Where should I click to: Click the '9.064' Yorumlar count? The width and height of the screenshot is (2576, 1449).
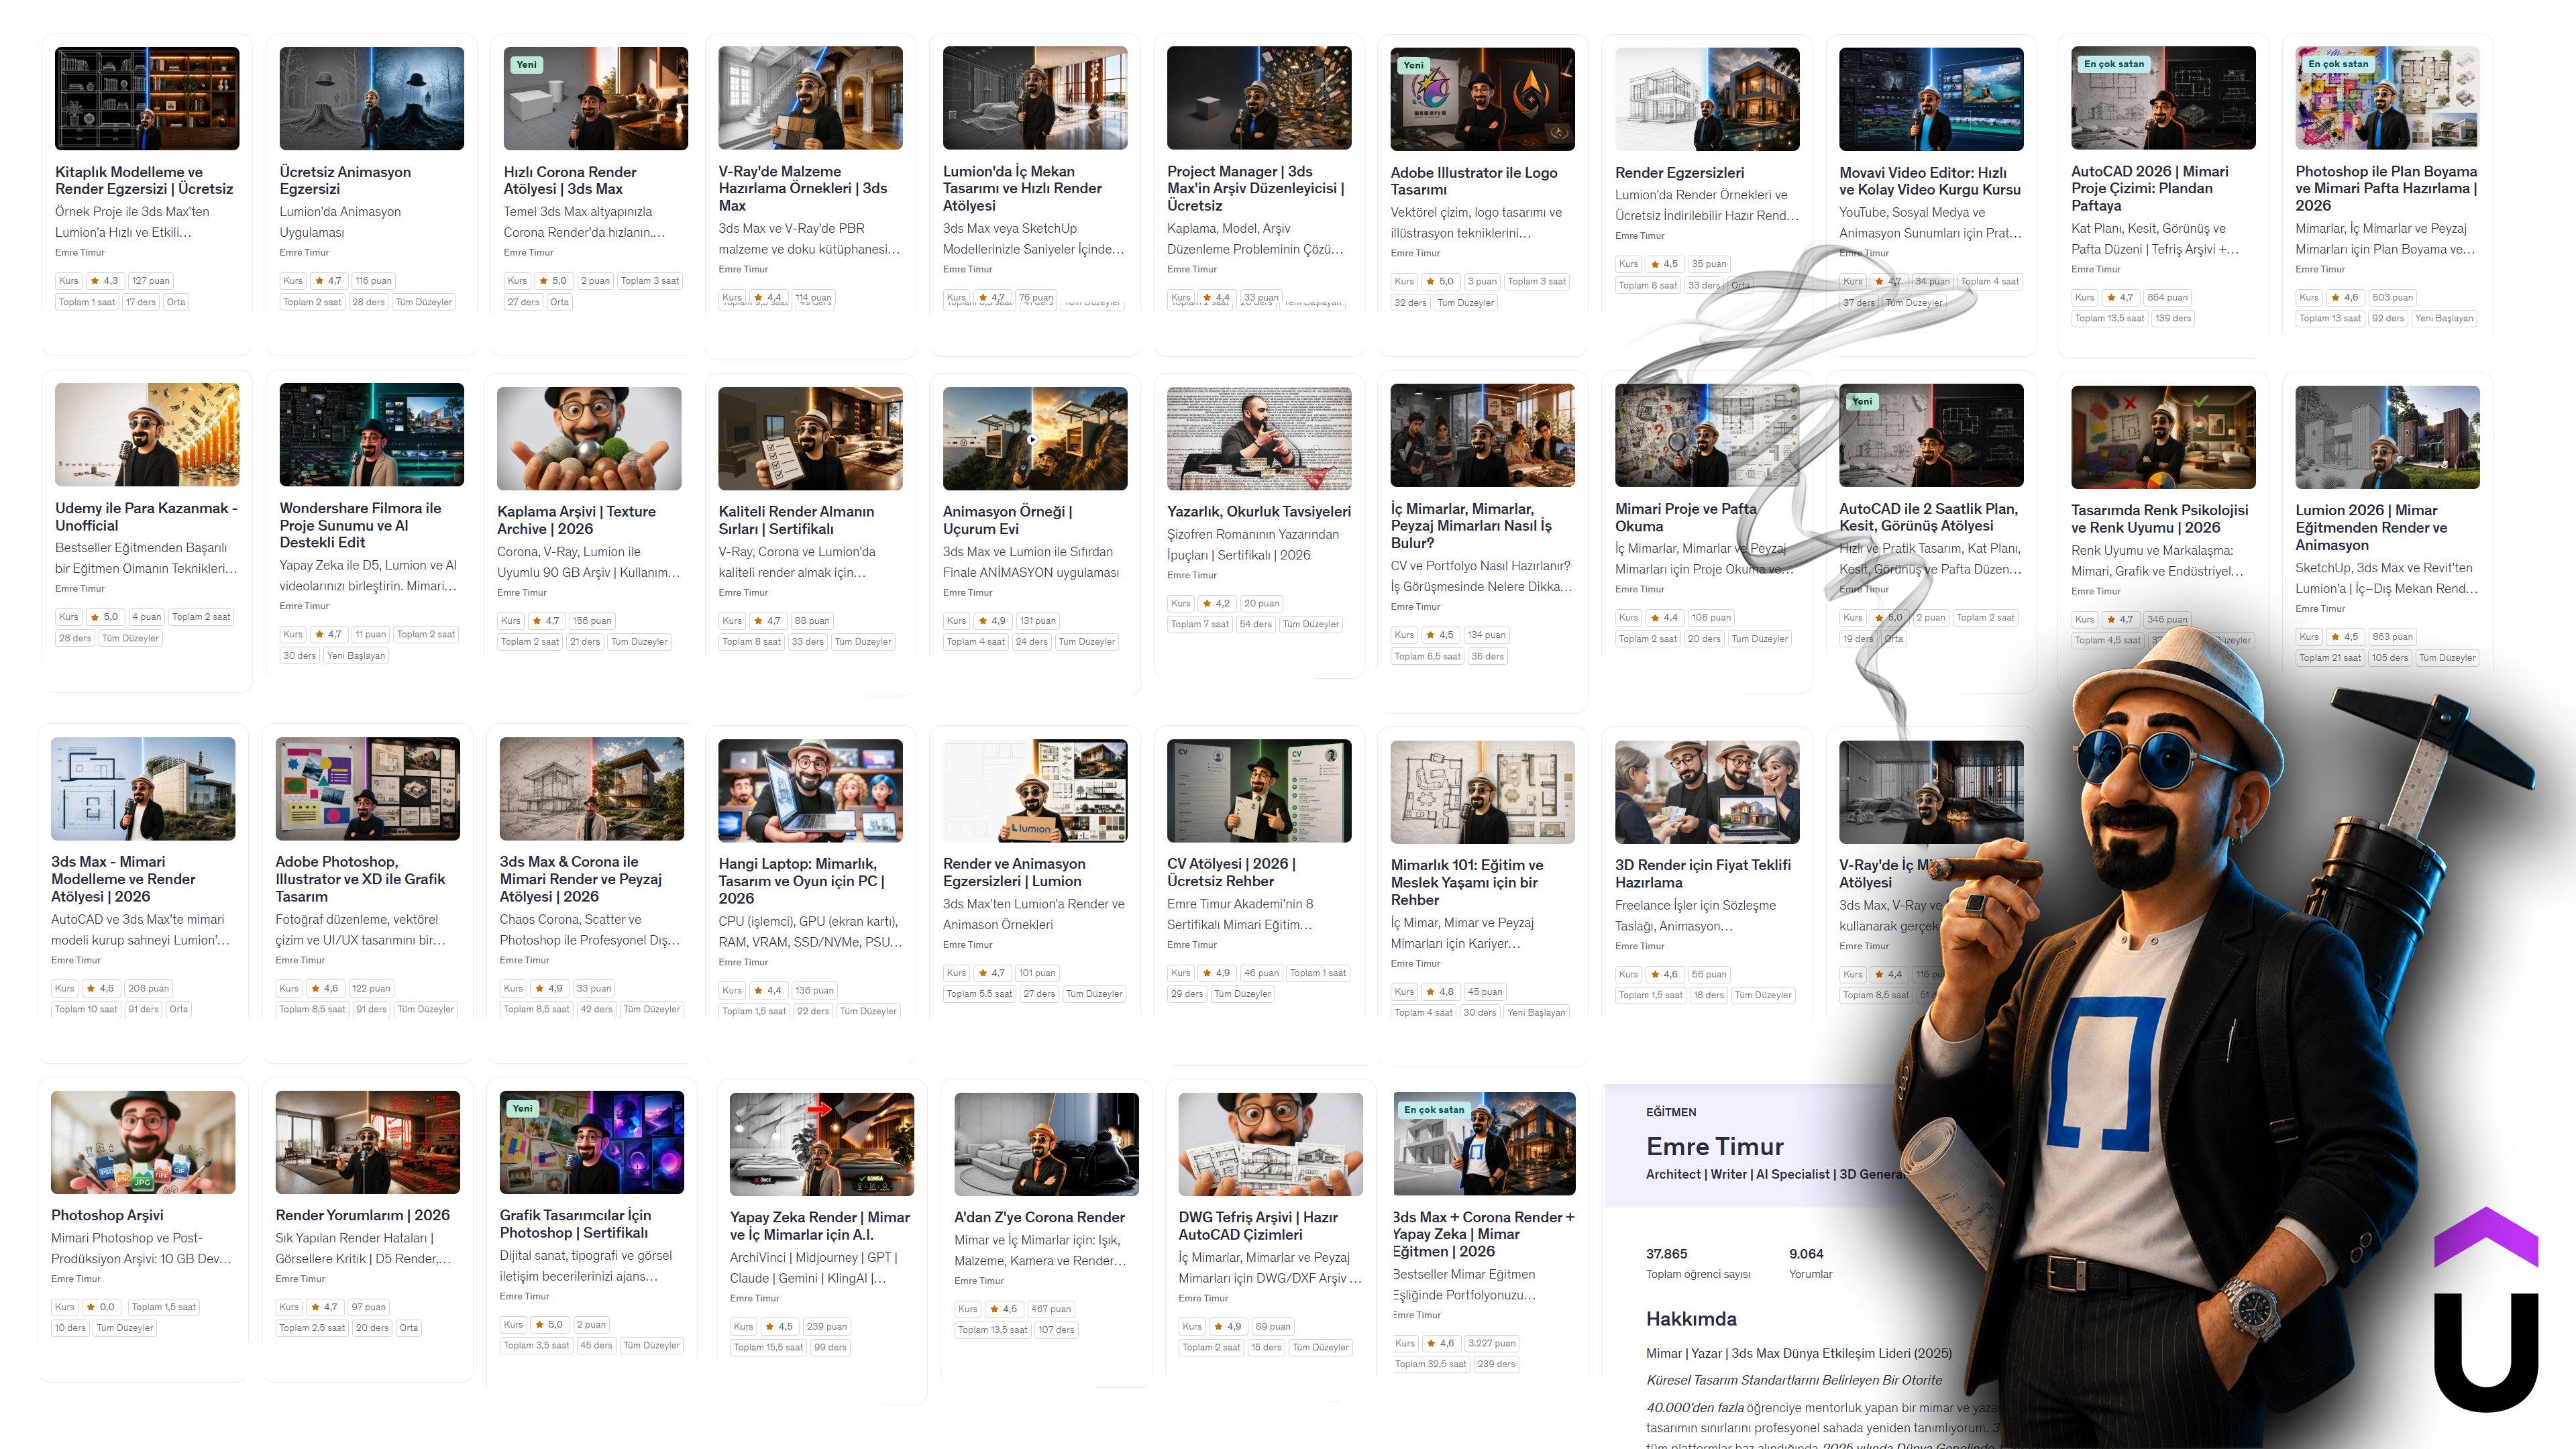coord(1806,1253)
